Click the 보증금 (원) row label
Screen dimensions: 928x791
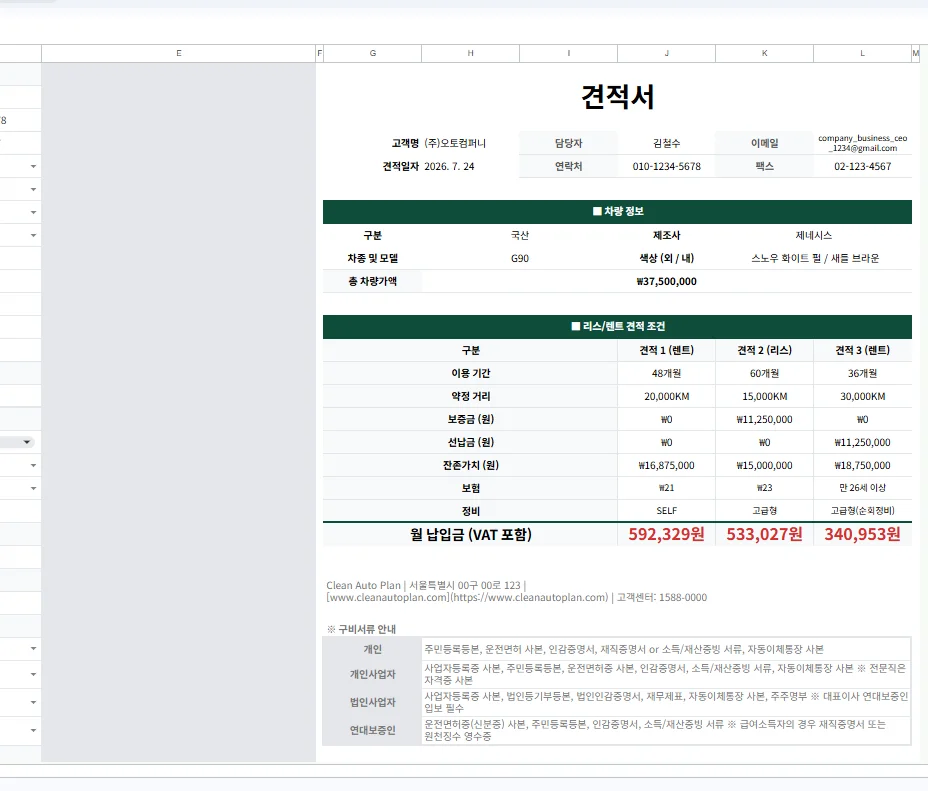click(x=471, y=419)
